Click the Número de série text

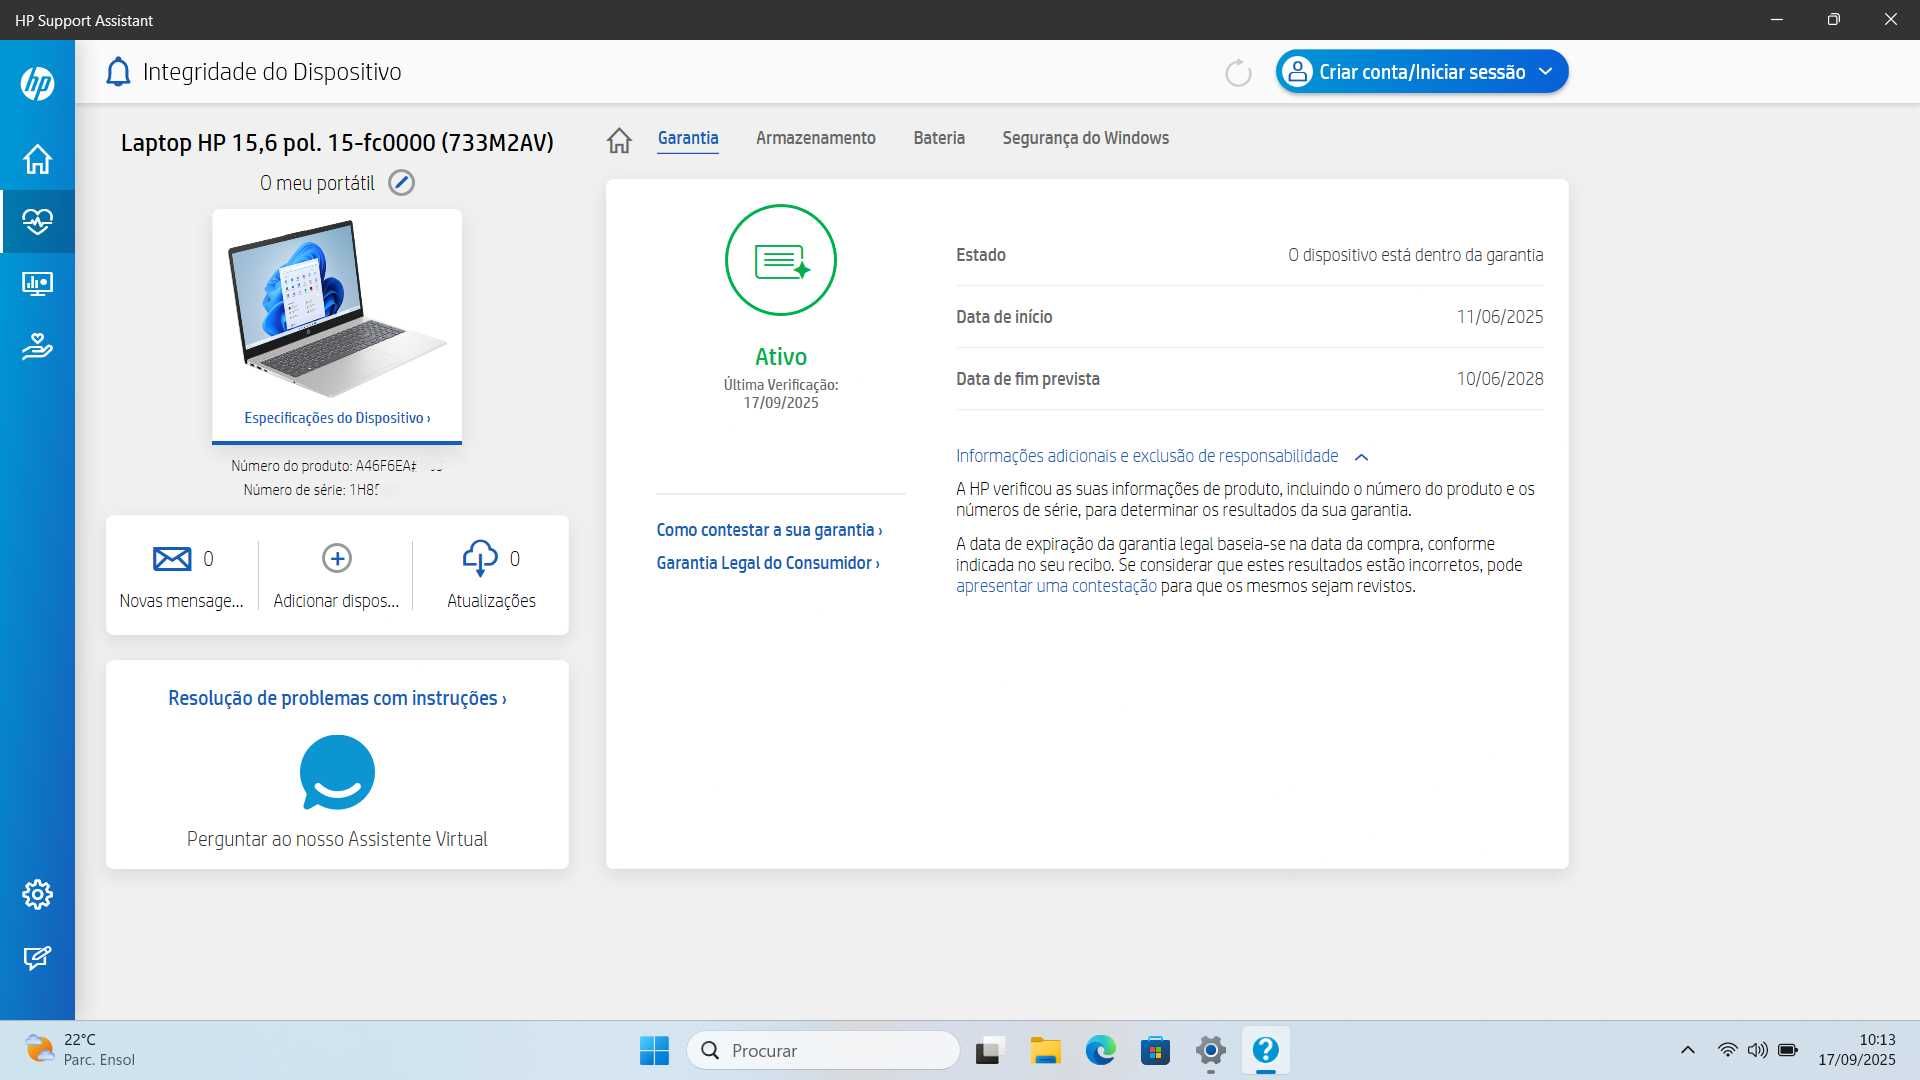(311, 490)
